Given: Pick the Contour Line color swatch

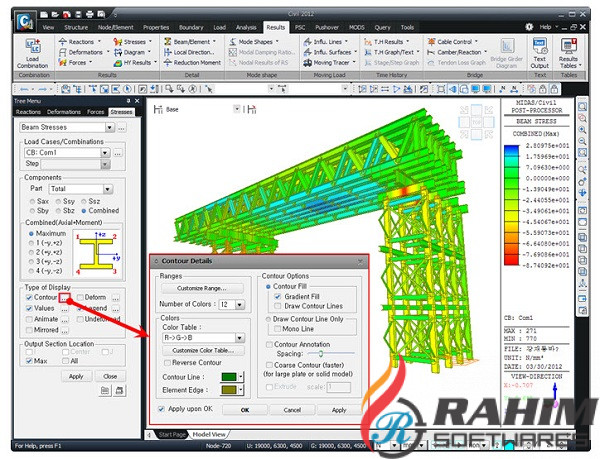Looking at the screenshot, I should coord(229,377).
